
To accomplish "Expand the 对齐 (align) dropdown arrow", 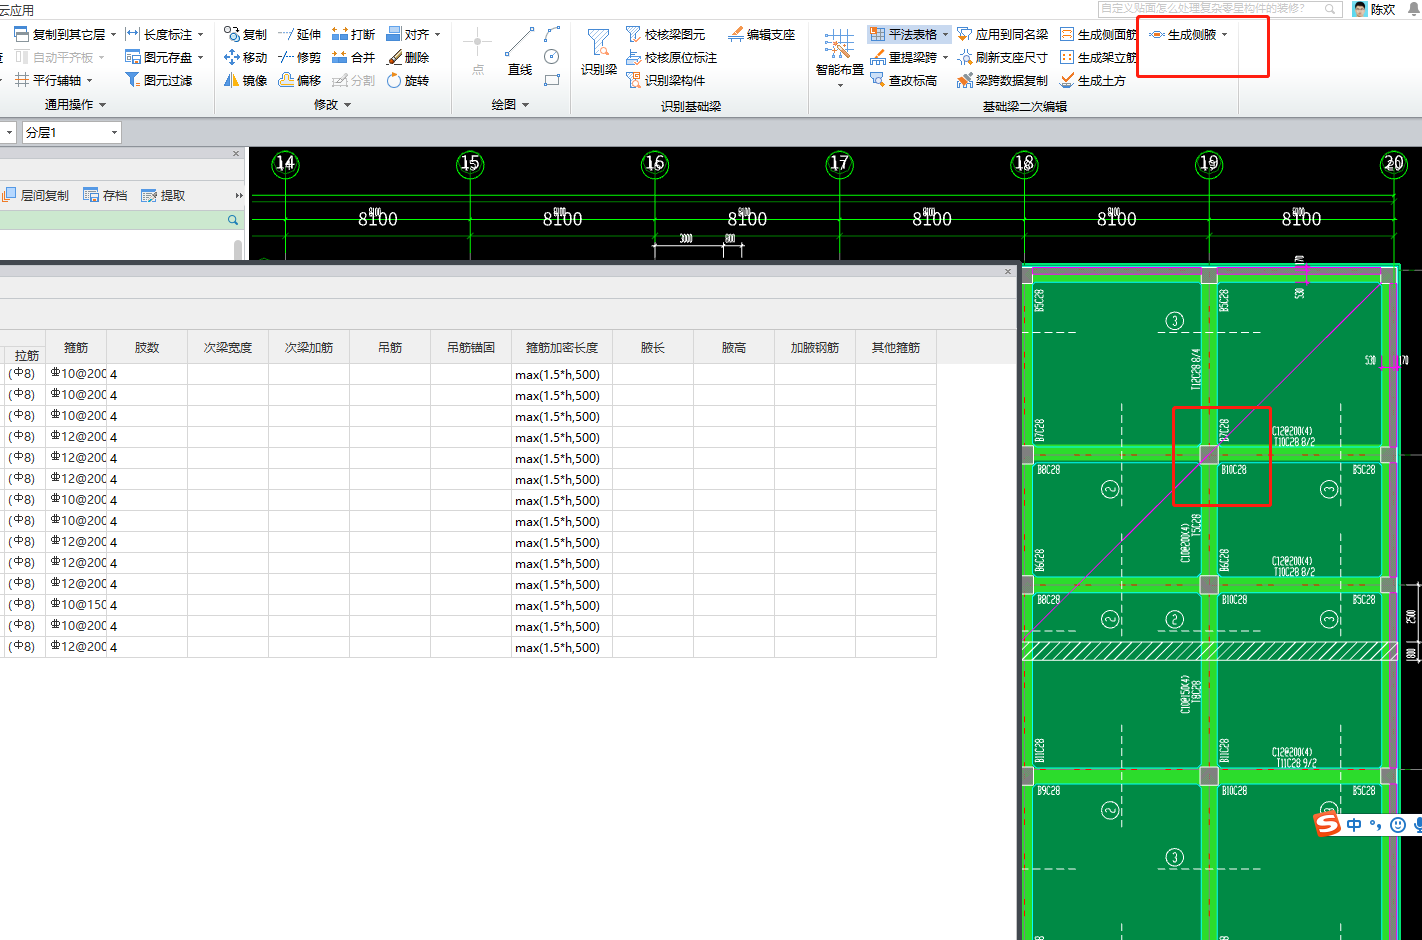I will (437, 34).
